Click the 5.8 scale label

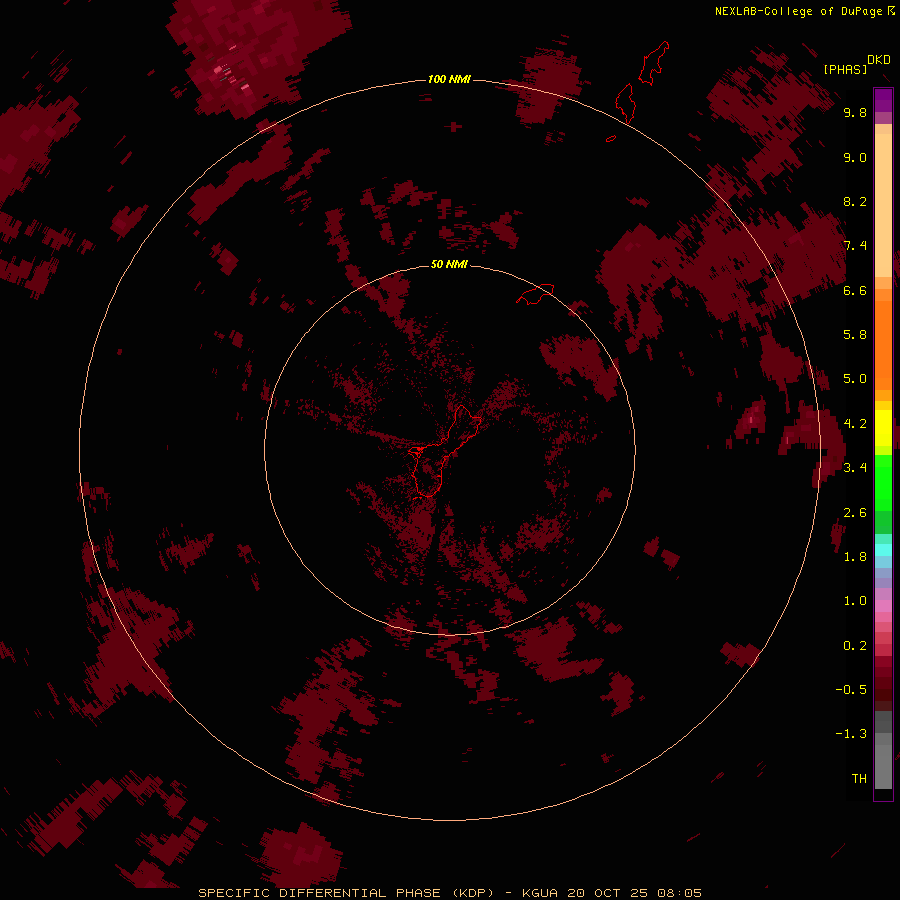click(855, 334)
